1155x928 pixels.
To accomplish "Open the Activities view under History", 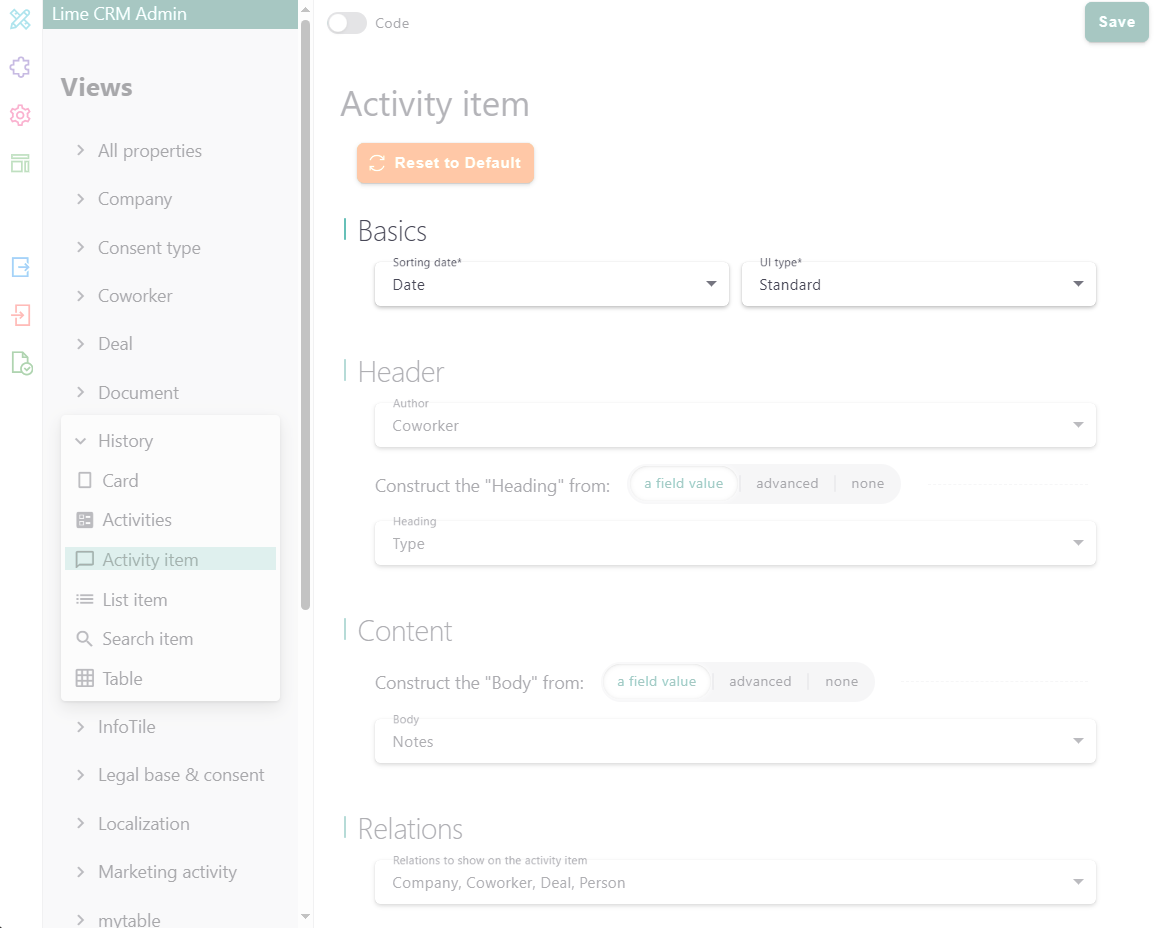I will click(x=137, y=520).
